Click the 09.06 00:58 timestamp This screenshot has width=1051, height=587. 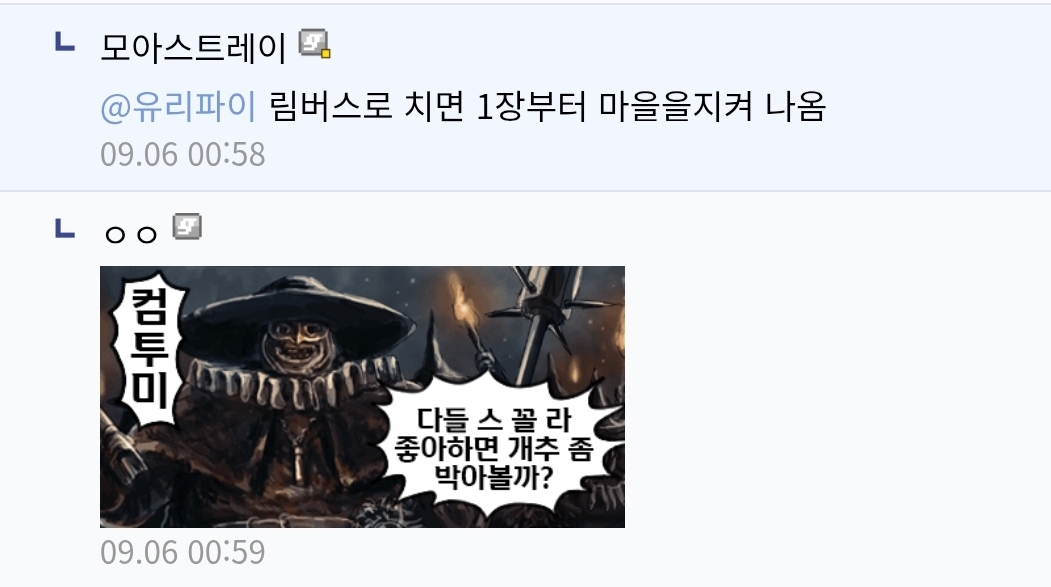pos(183,155)
